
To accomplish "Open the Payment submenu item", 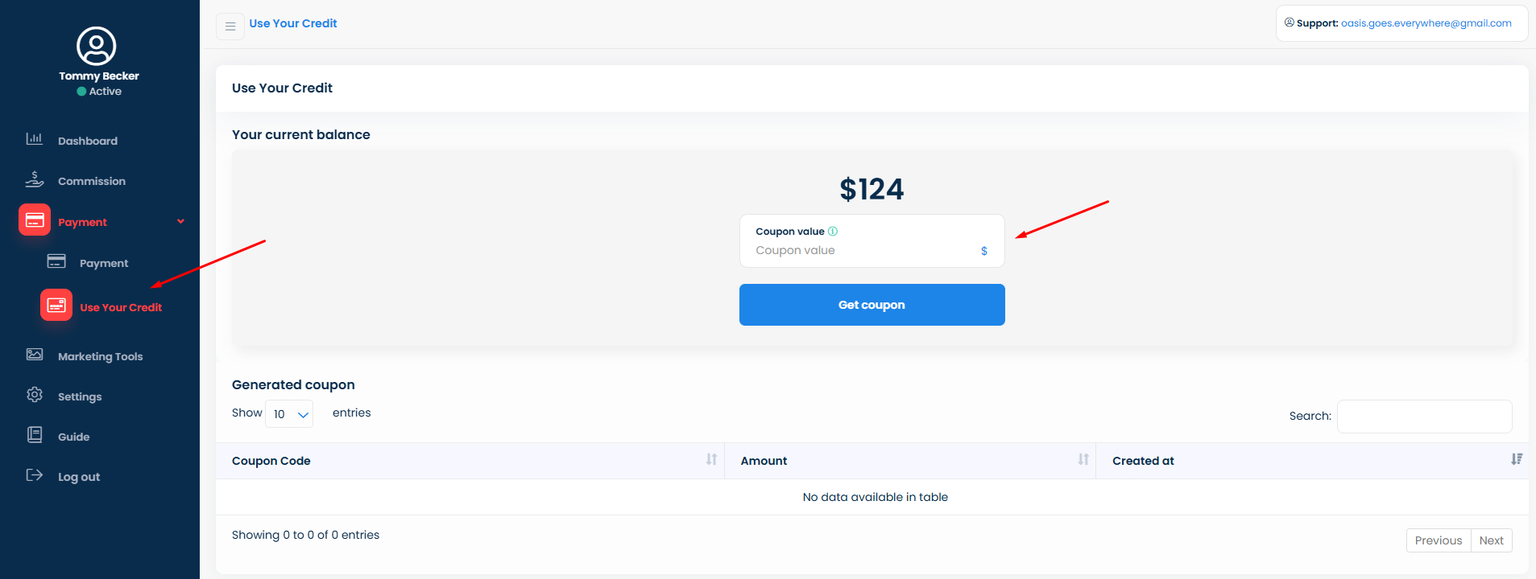I will coord(104,263).
